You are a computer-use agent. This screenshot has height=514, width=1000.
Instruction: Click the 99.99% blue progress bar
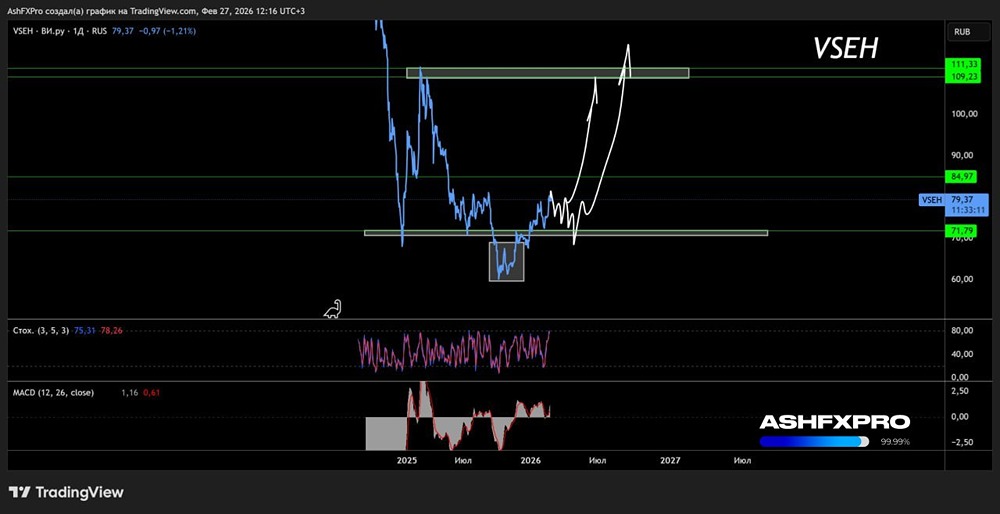[x=814, y=441]
